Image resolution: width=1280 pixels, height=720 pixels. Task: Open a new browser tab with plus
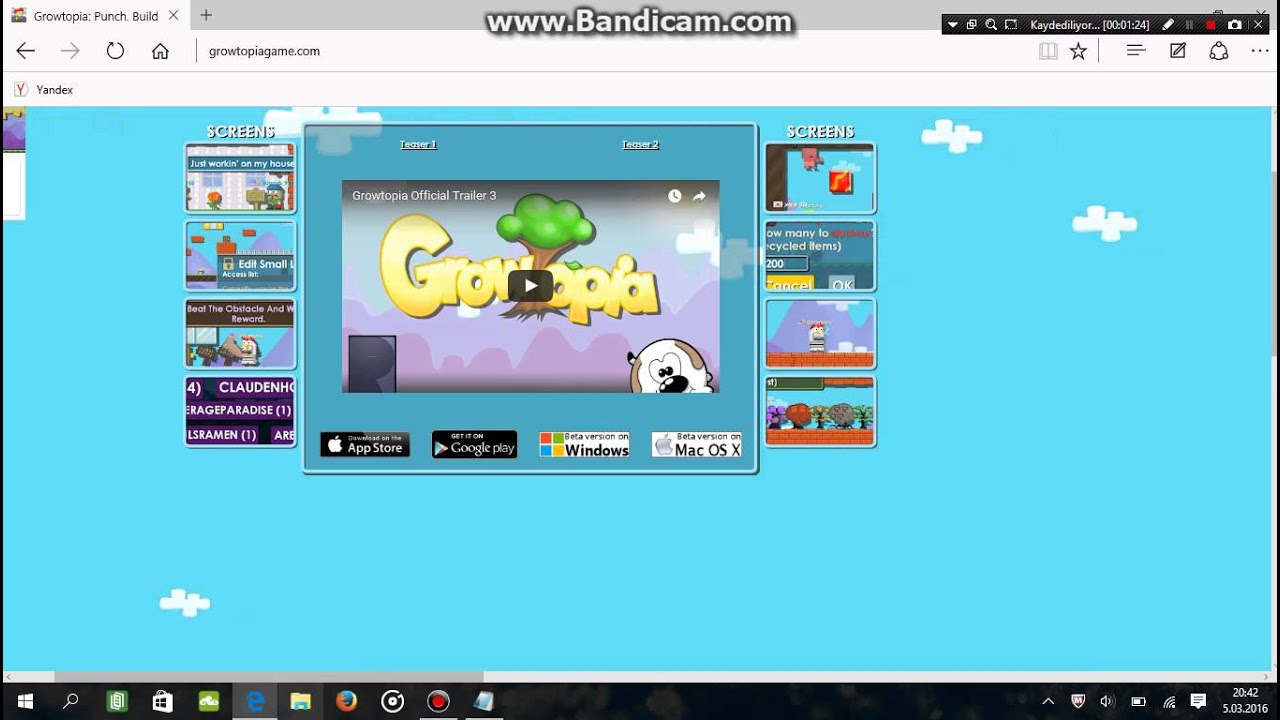[x=206, y=15]
